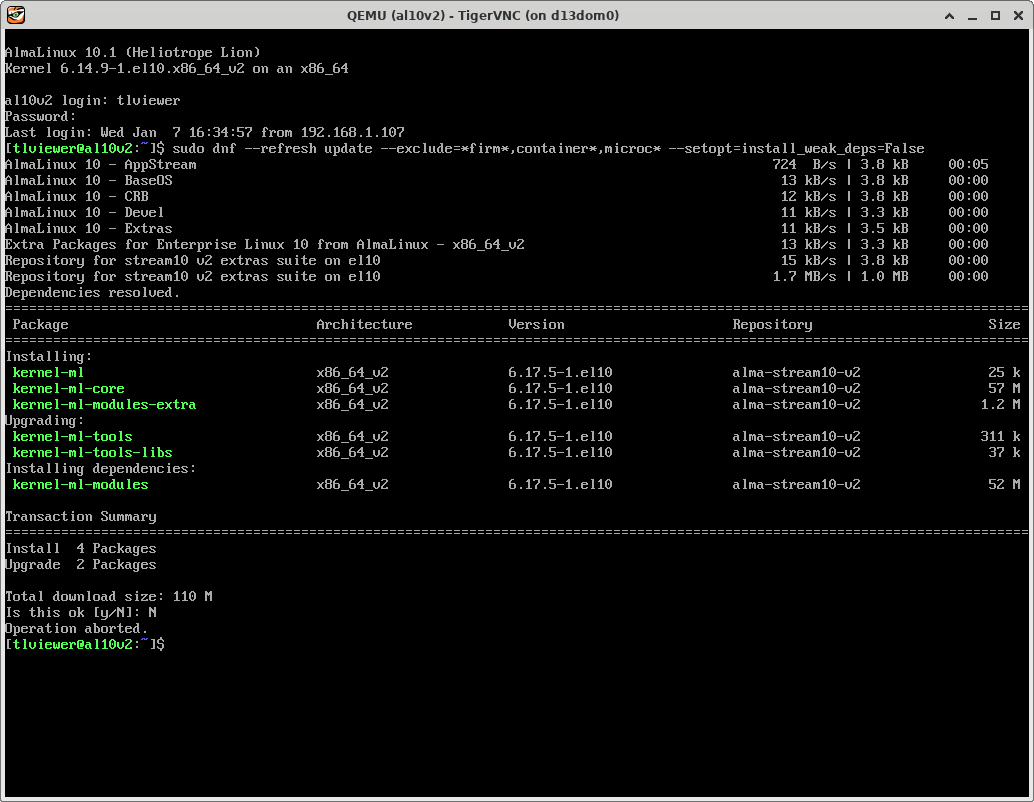Click the QEMU (al10v2) window title

pyautogui.click(x=482, y=15)
